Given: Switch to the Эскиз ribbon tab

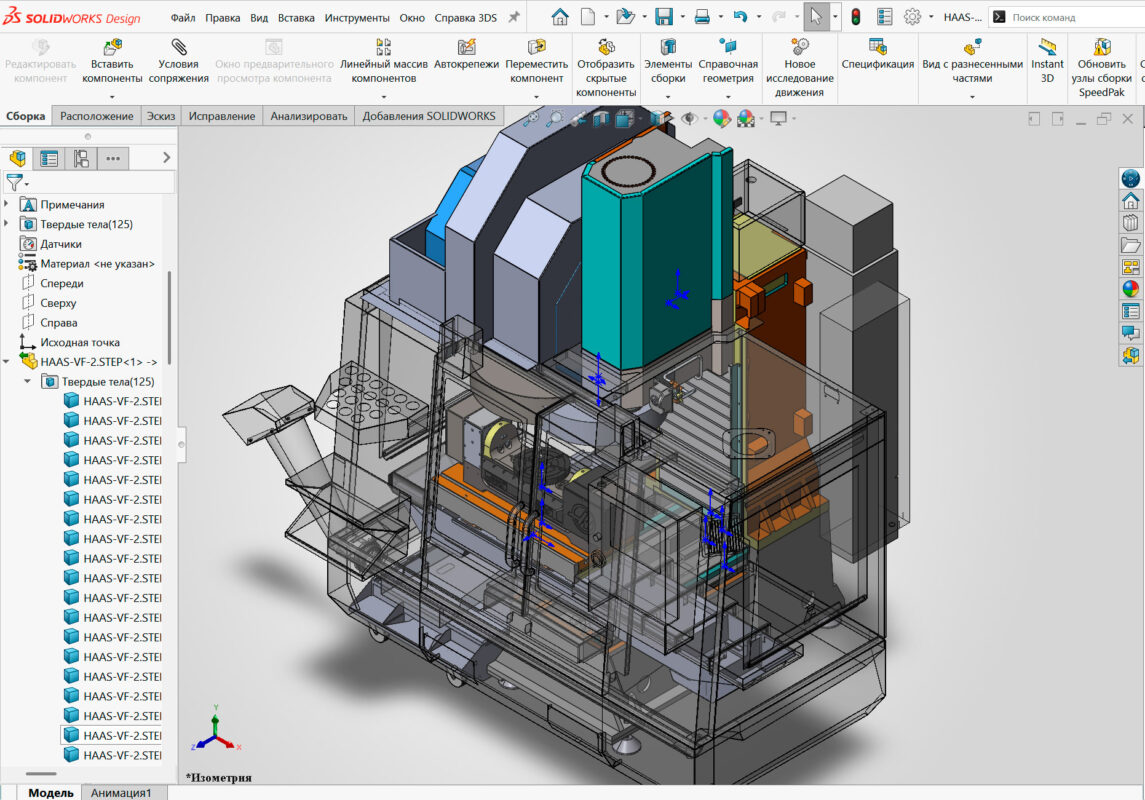Looking at the screenshot, I should point(161,116).
